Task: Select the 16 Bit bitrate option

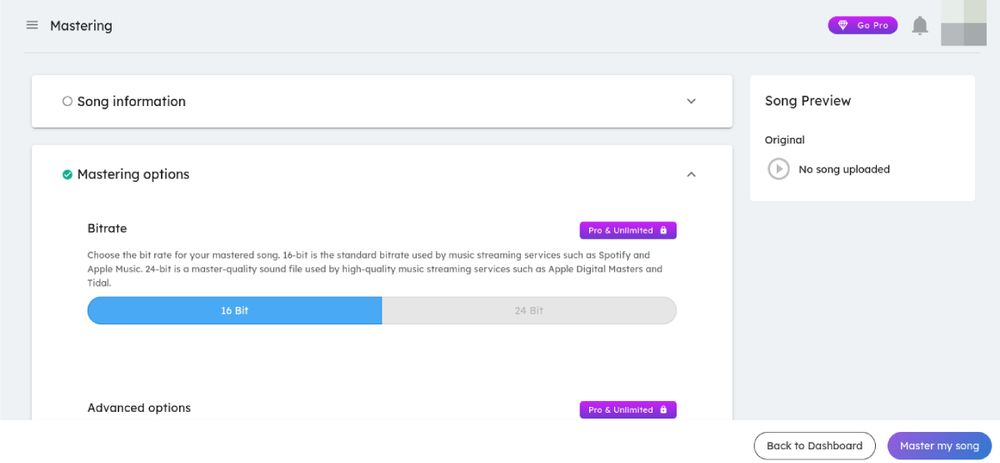Action: tap(235, 311)
